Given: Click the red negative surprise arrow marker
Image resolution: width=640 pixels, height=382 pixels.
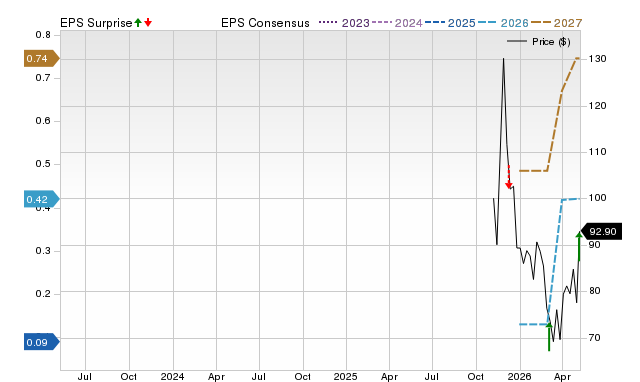Looking at the screenshot, I should coord(509,177).
